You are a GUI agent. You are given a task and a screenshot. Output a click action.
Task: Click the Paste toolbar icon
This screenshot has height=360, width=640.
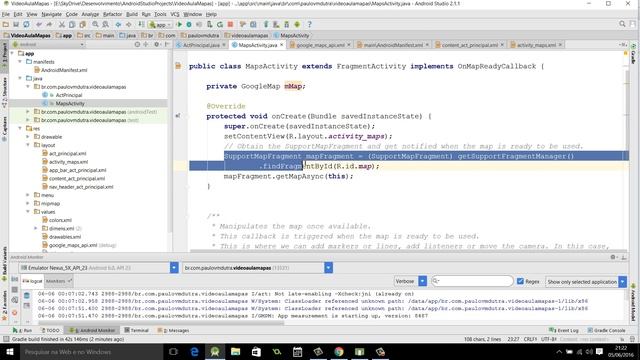[x=82, y=24]
